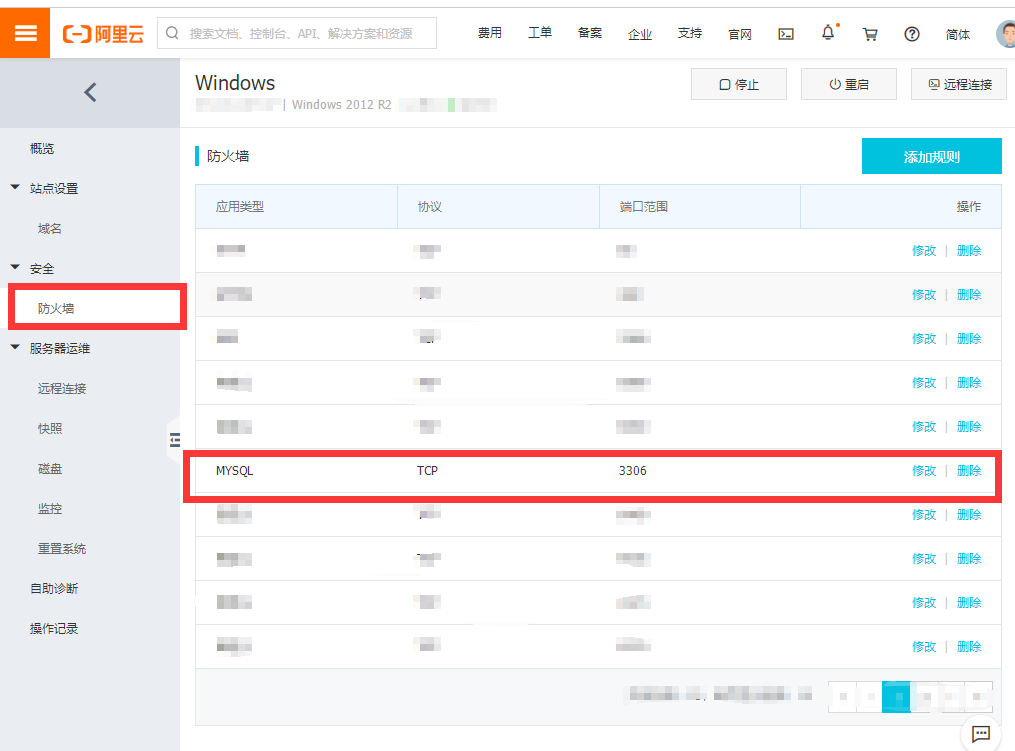The width and height of the screenshot is (1015, 751).
Task: Click the user avatar in the top bar
Action: pyautogui.click(x=1003, y=33)
